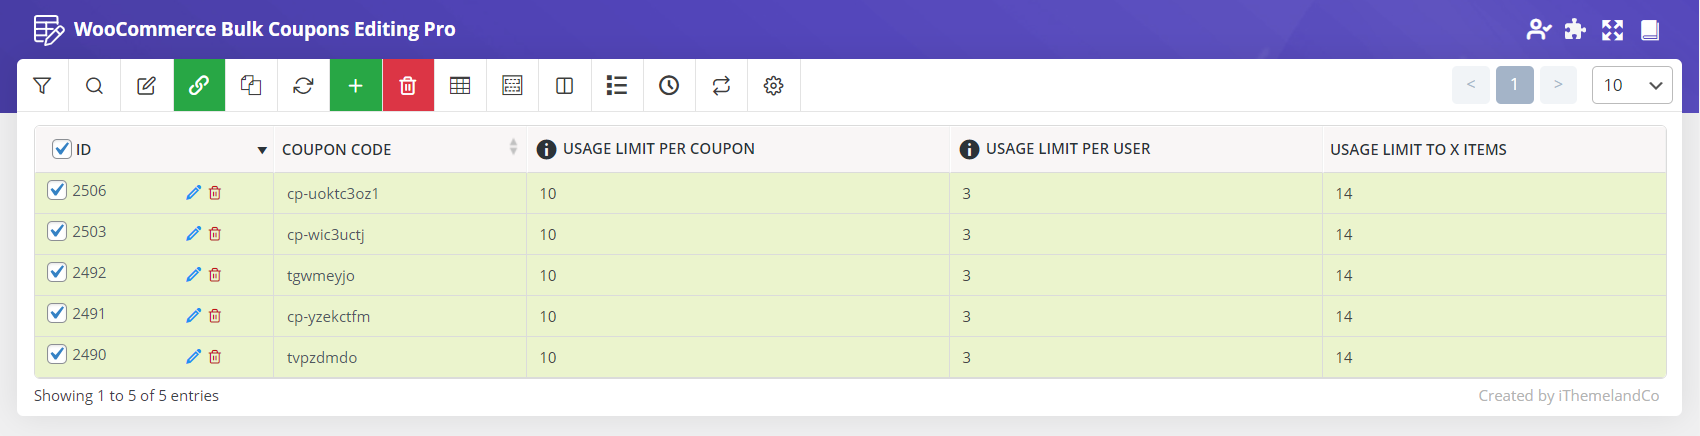Open the bulk edit pencil tool
This screenshot has width=1700, height=436.
pyautogui.click(x=146, y=85)
